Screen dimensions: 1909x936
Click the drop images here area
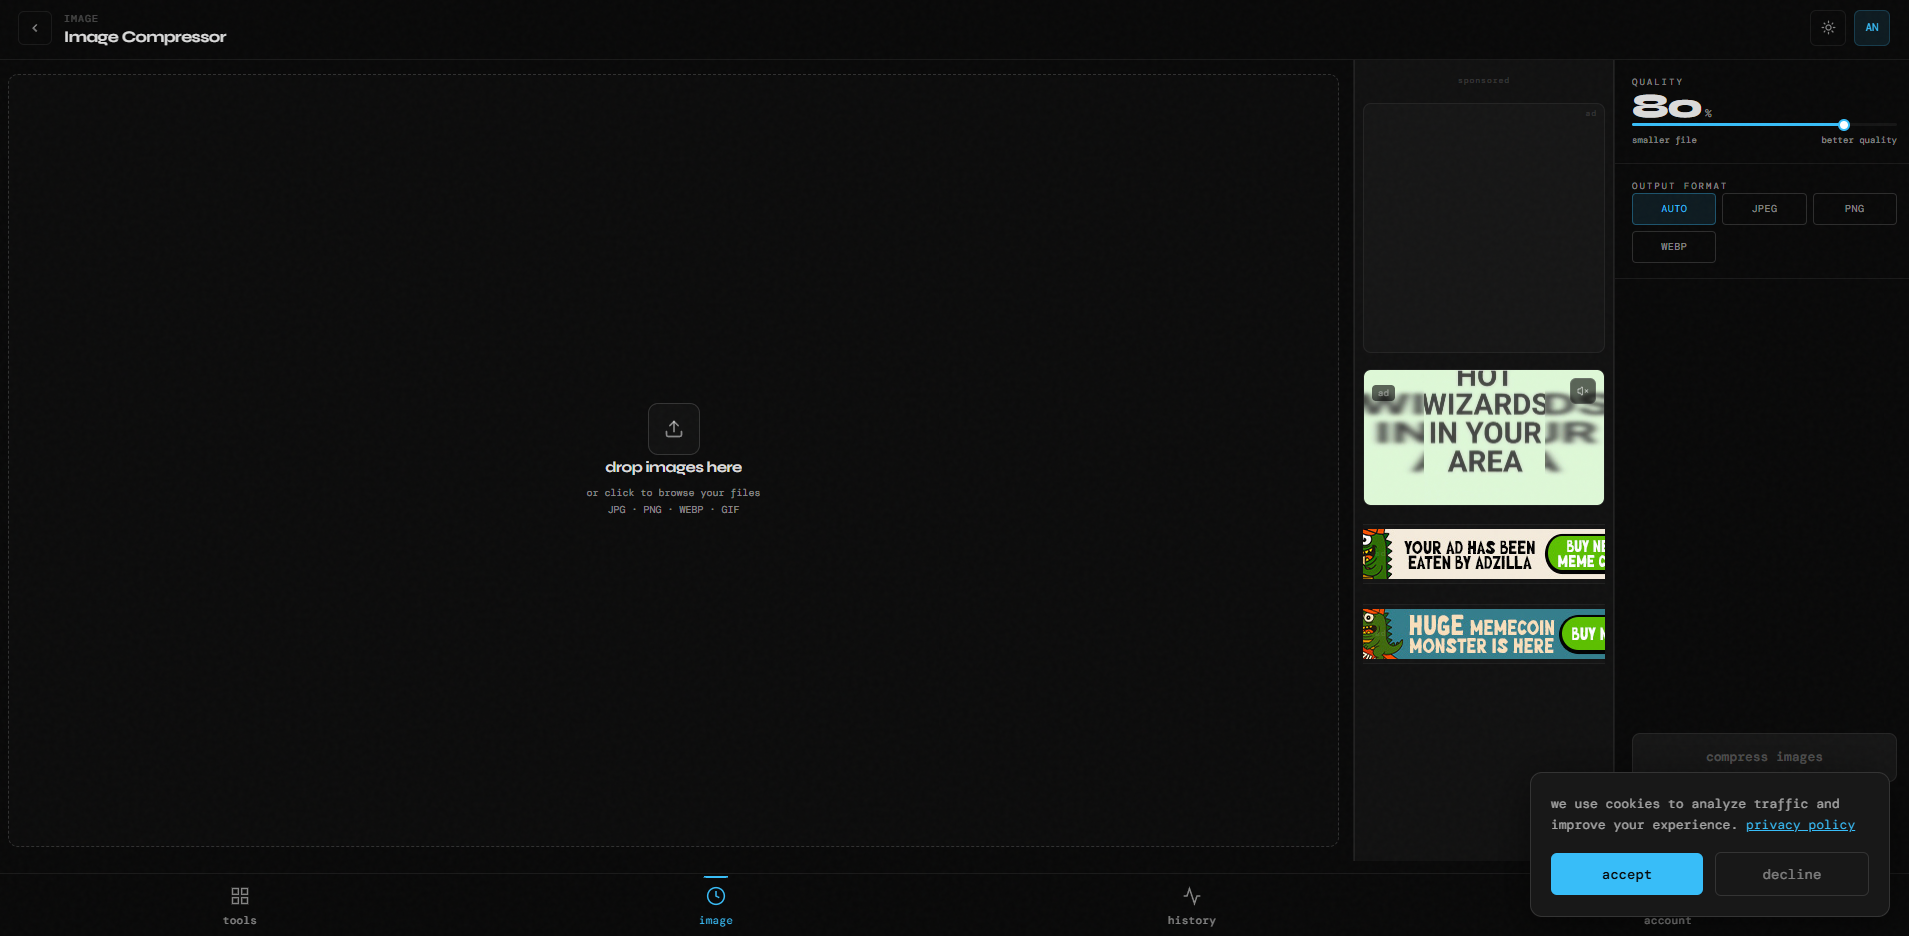click(673, 466)
